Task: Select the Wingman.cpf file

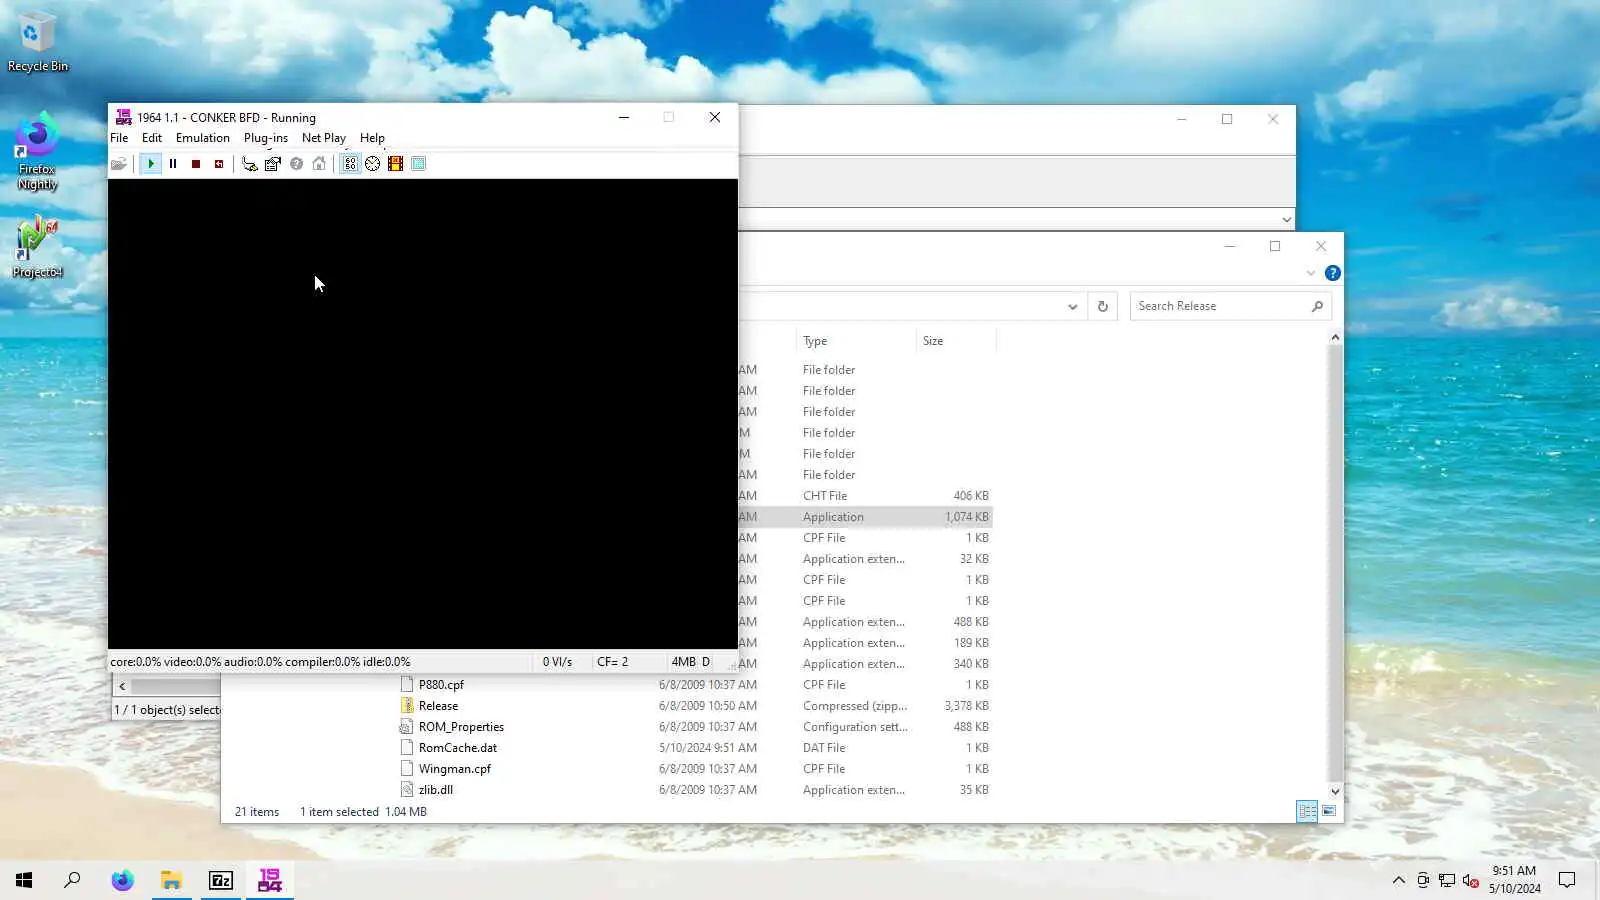Action: click(x=454, y=769)
